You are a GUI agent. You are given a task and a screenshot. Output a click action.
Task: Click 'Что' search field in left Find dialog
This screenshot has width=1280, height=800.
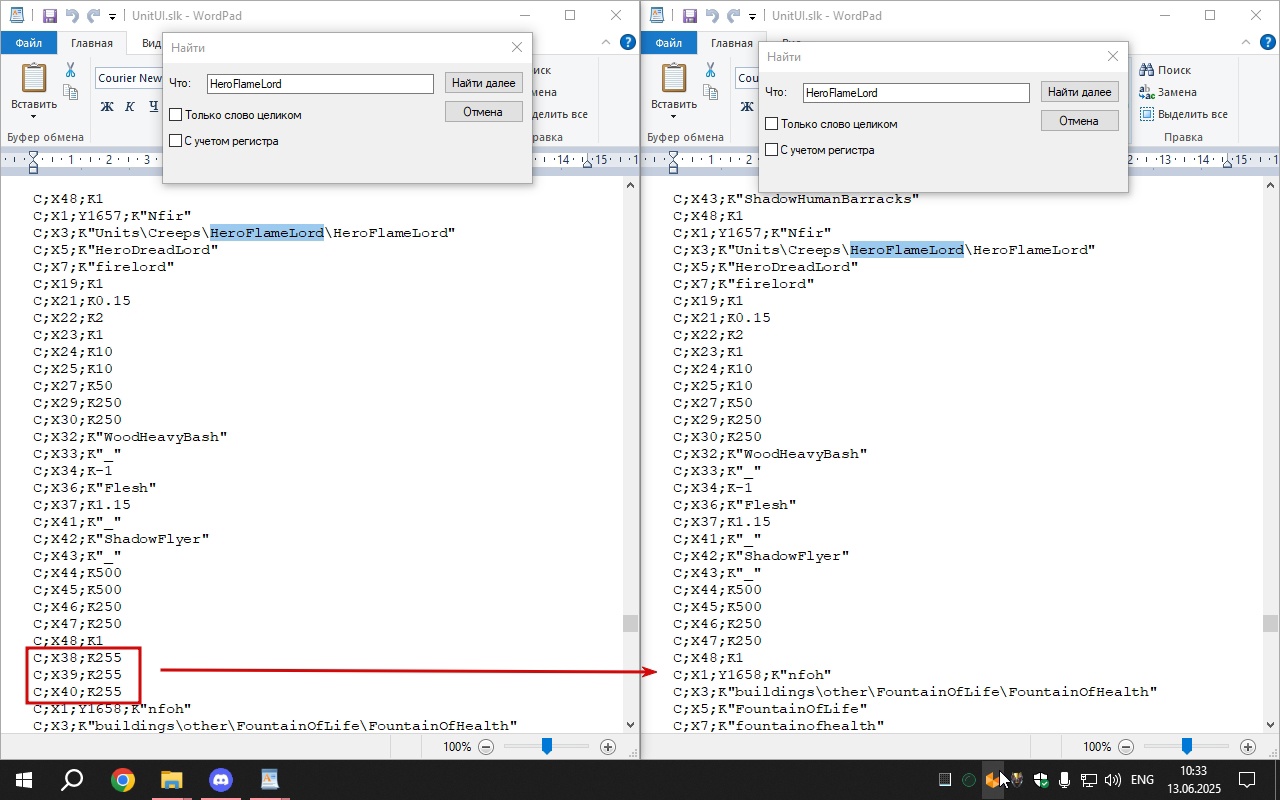tap(320, 84)
